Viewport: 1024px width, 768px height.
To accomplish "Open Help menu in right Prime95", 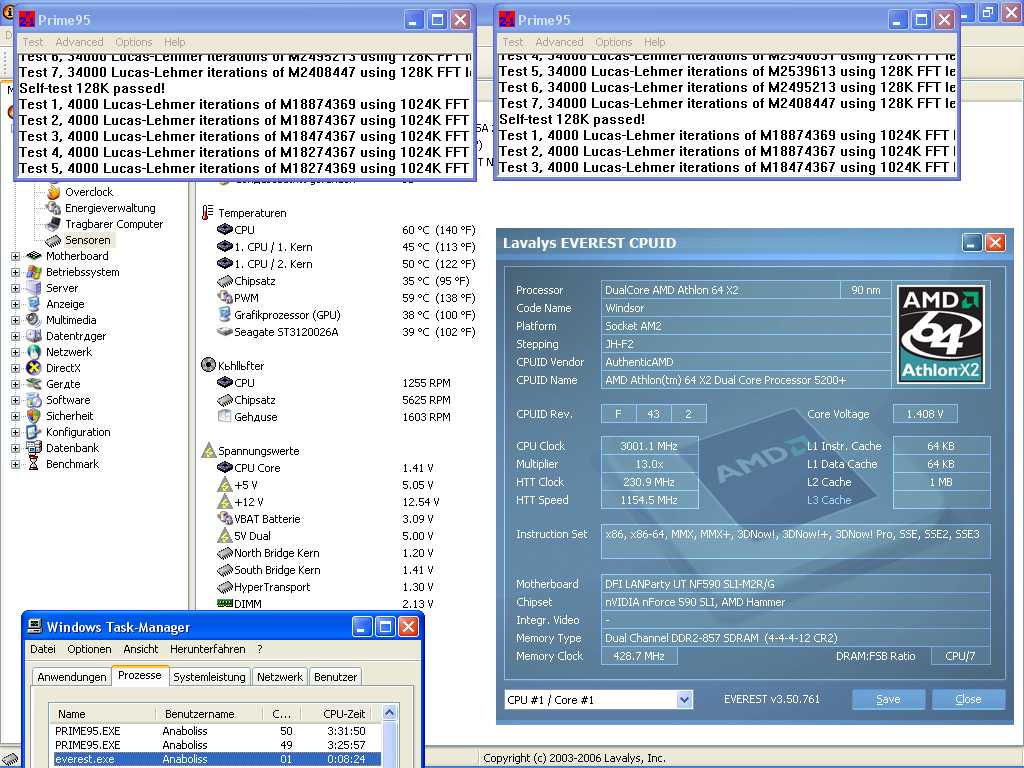I will click(x=654, y=42).
